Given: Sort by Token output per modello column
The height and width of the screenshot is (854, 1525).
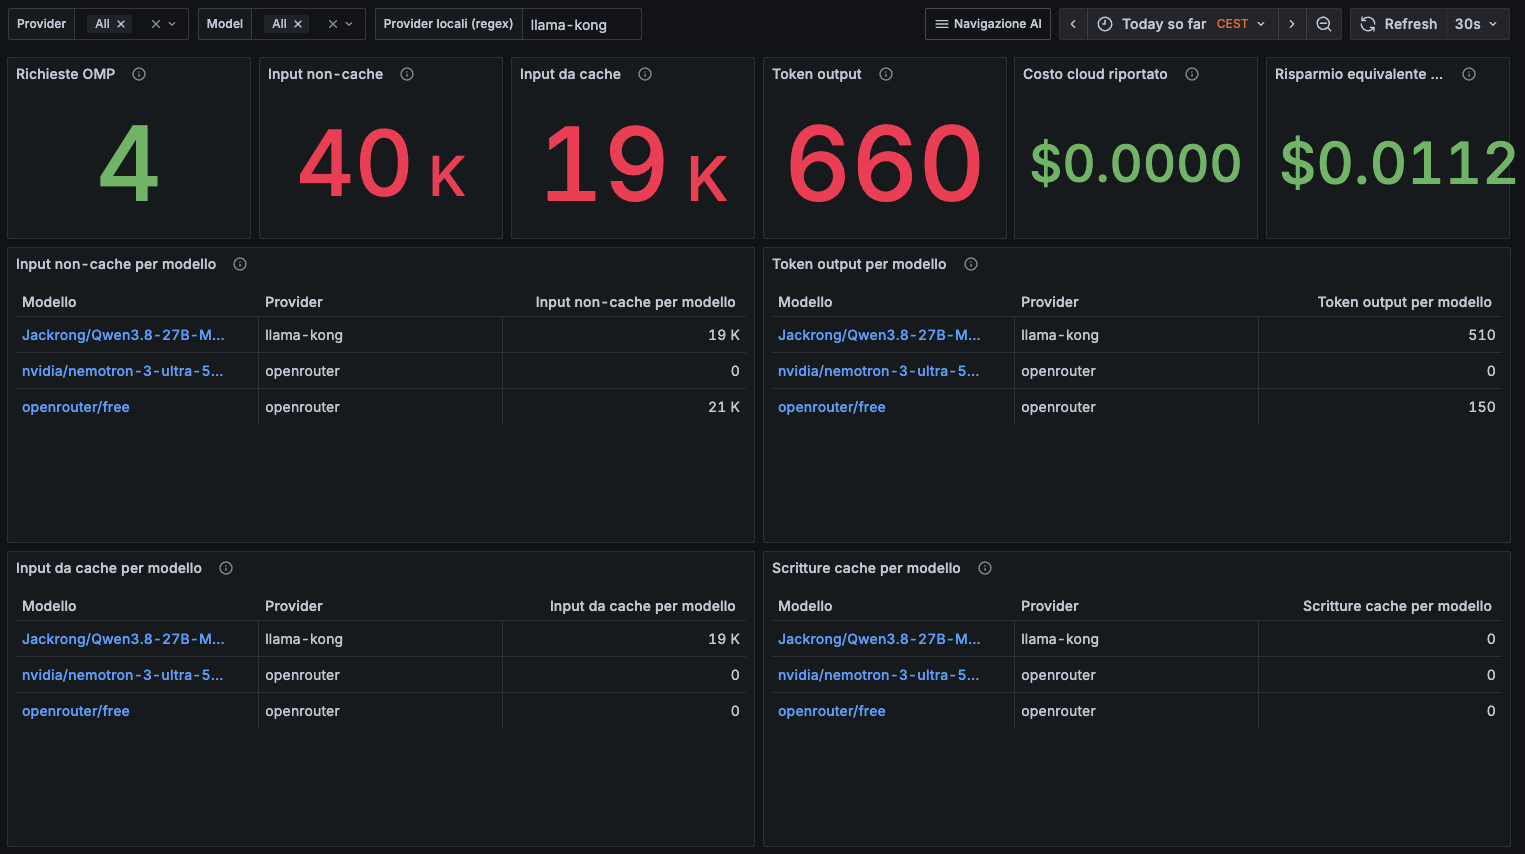Looking at the screenshot, I should coord(1404,302).
